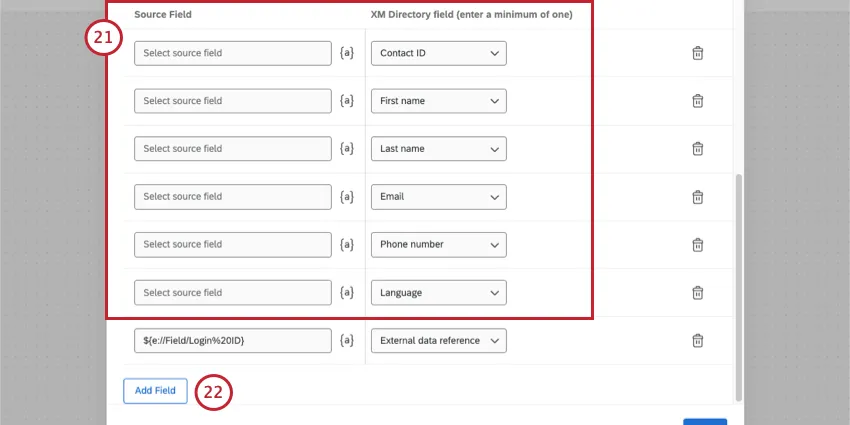Open the External data reference dropdown
The image size is (850, 425).
click(x=438, y=341)
